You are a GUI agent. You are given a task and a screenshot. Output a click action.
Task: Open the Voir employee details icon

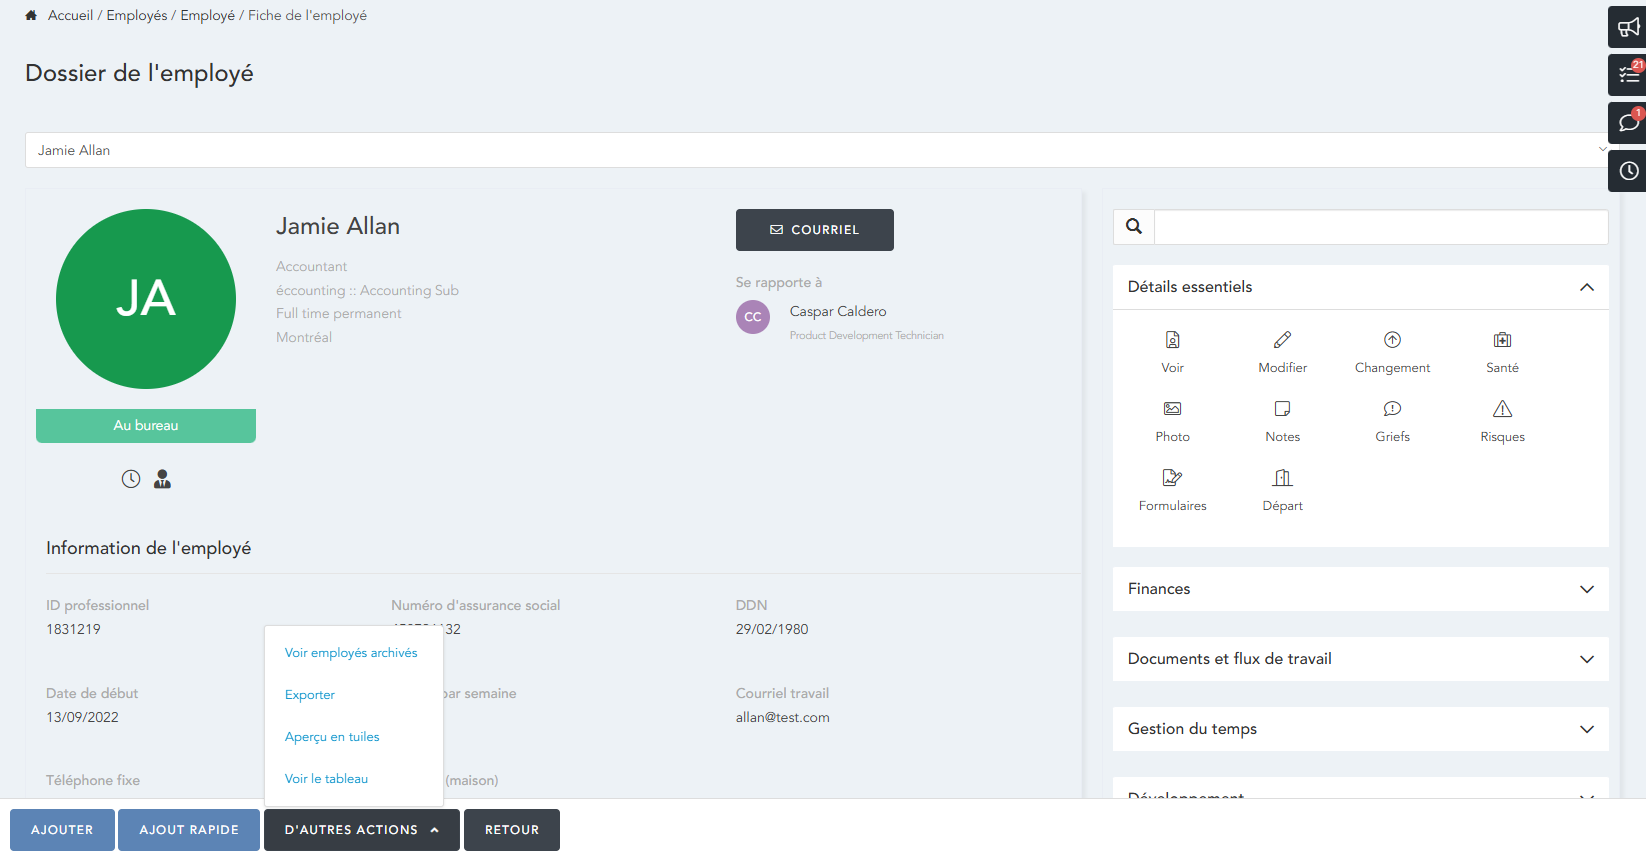pos(1172,341)
